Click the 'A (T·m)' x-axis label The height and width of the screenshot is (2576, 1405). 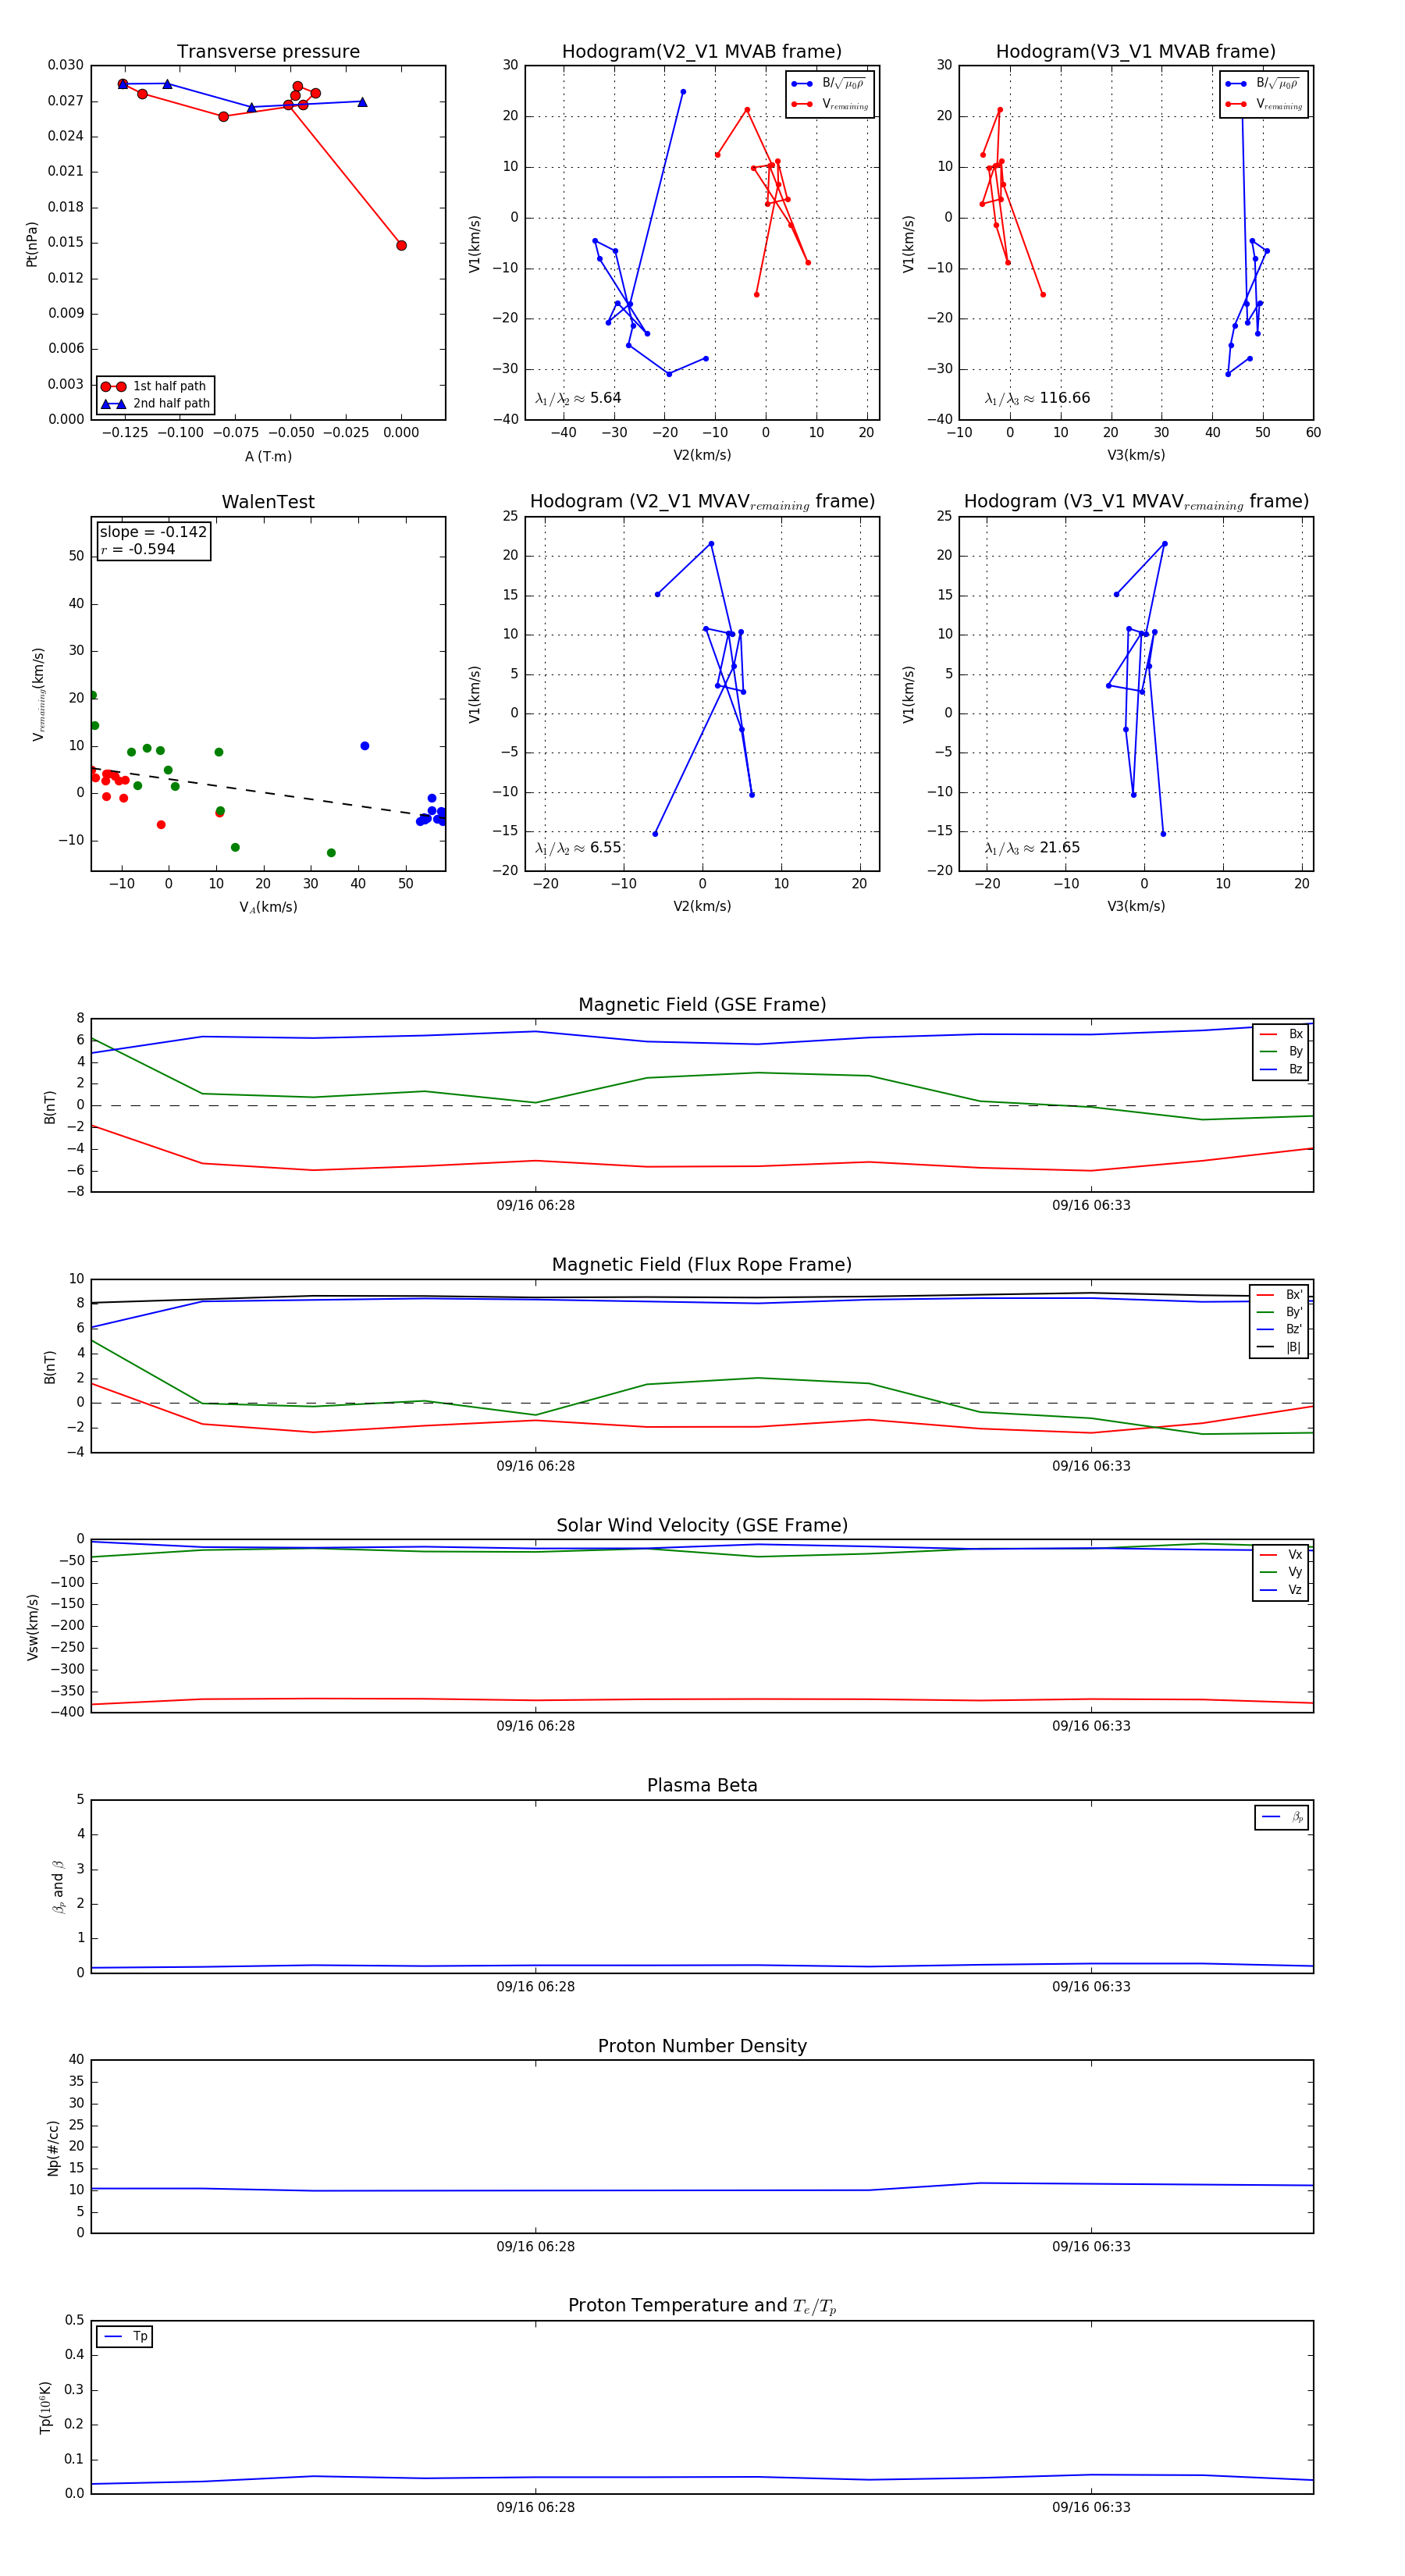pos(268,457)
